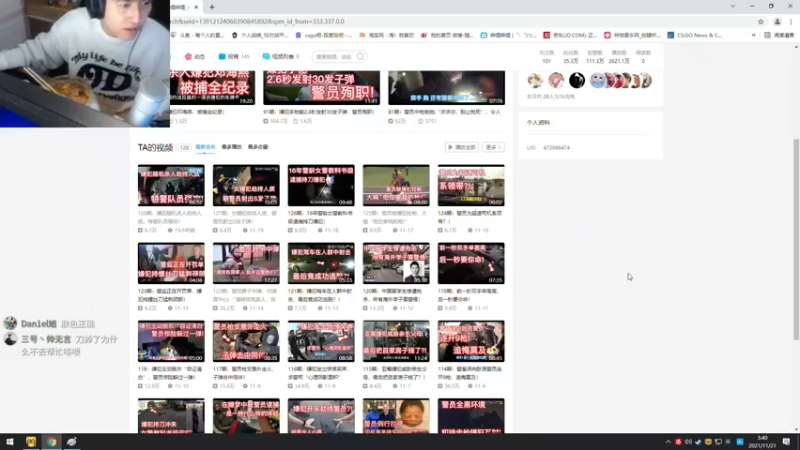This screenshot has height=450, width=800.
Task: Select the 最多收藏 sort tab
Action: tap(258, 147)
